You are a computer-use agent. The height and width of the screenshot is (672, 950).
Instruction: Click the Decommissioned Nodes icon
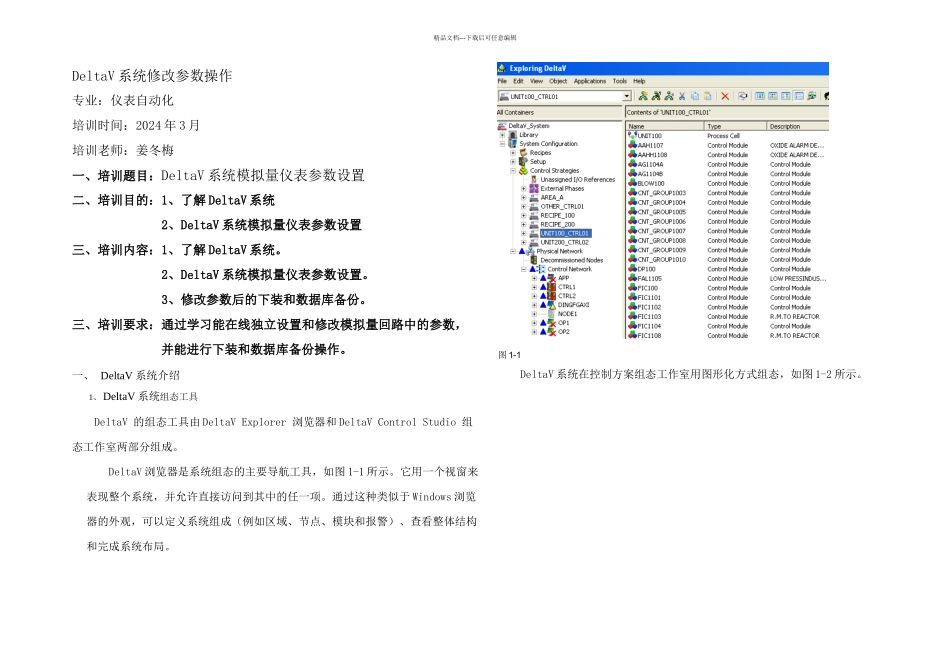534,260
